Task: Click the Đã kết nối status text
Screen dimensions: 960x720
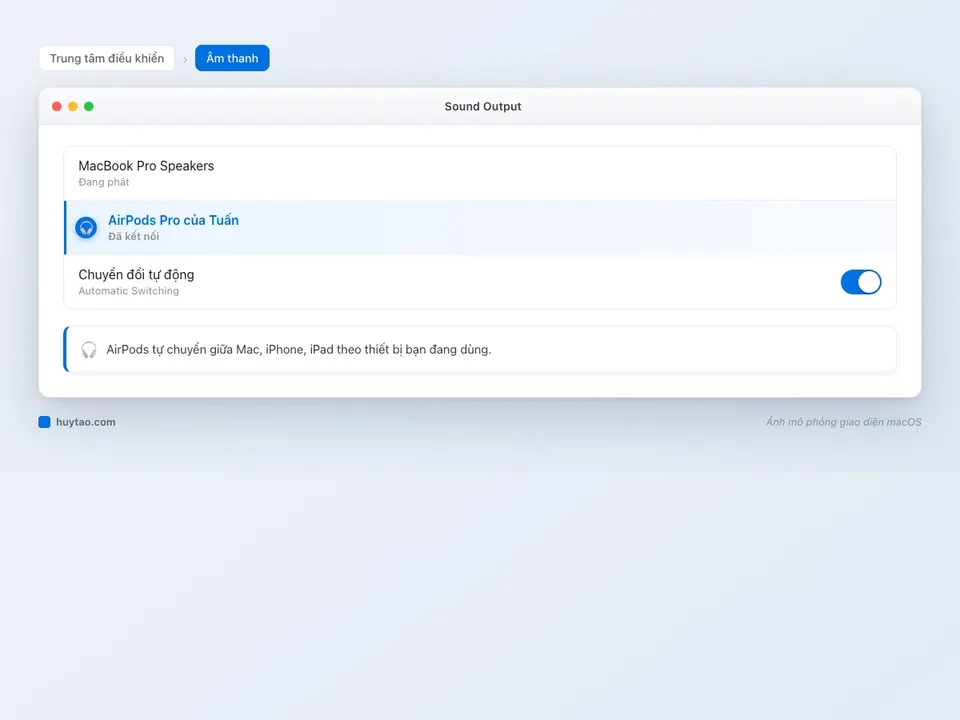Action: [x=133, y=236]
